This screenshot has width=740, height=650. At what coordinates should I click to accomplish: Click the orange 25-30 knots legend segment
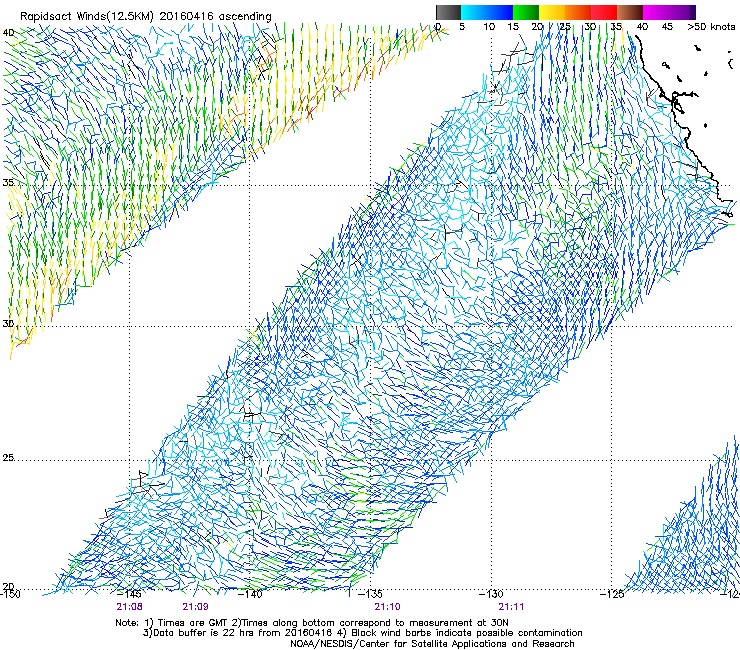coord(578,12)
